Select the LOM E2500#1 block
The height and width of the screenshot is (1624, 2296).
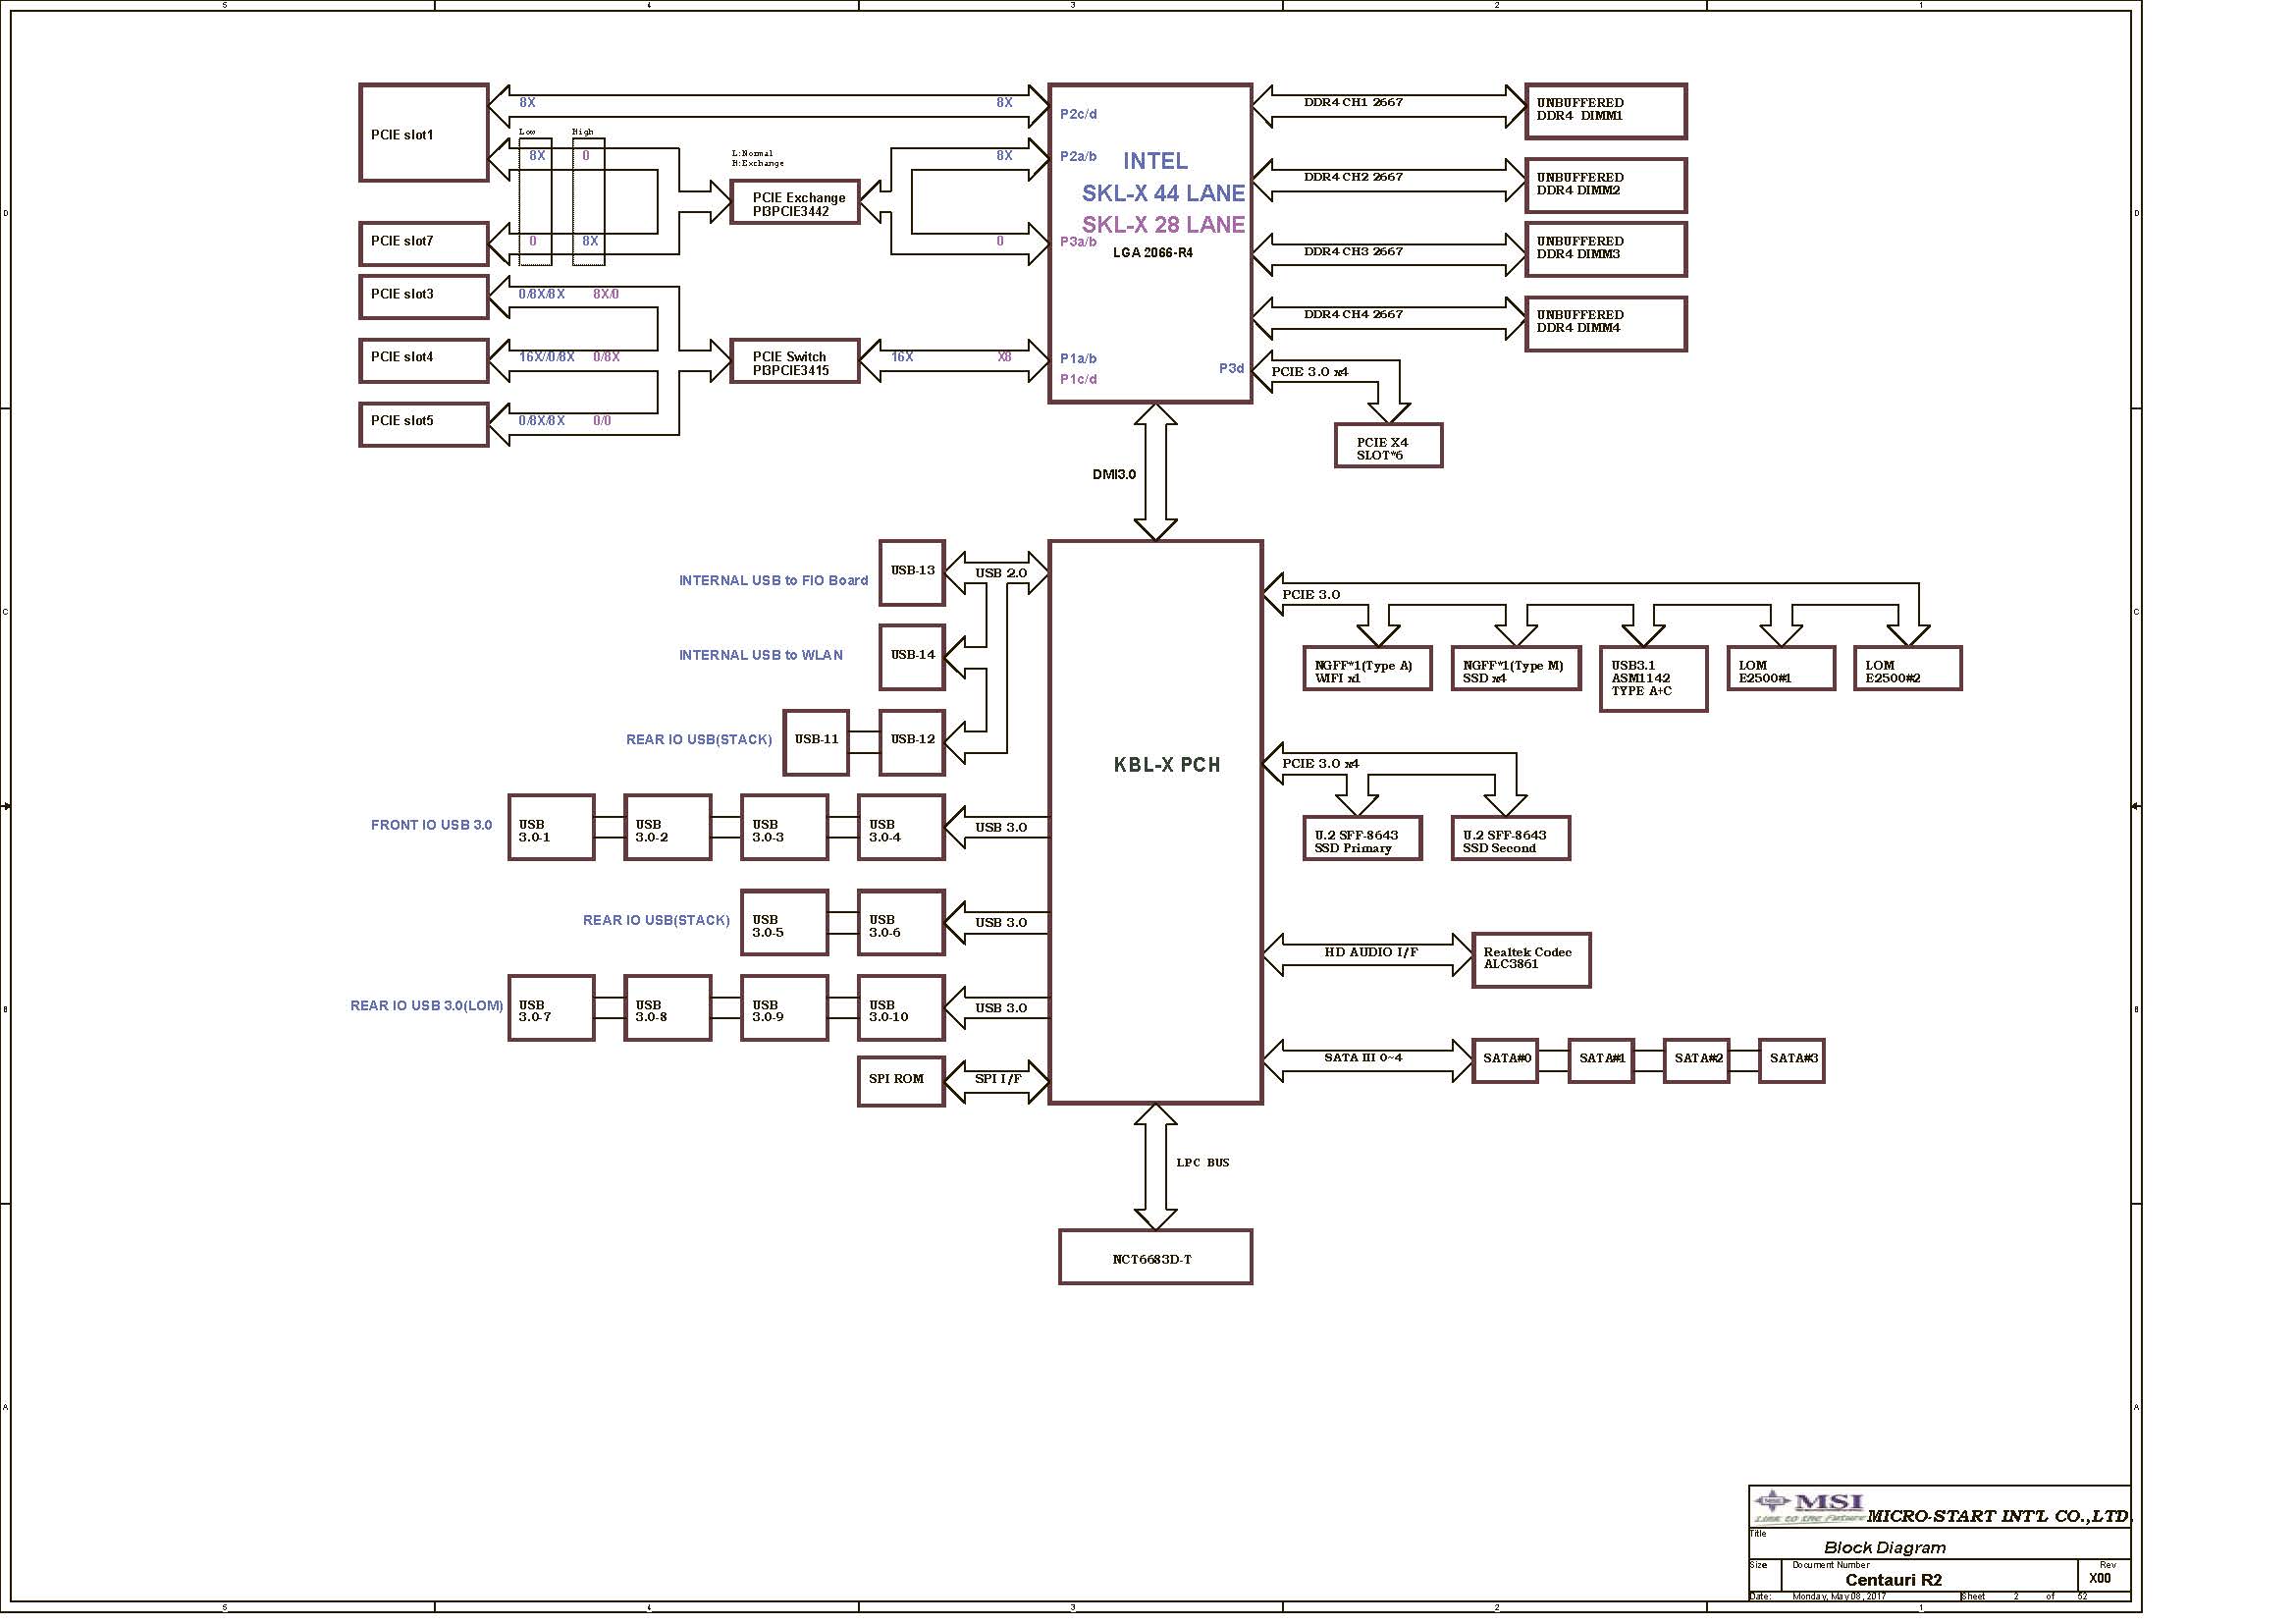[x=1781, y=668]
